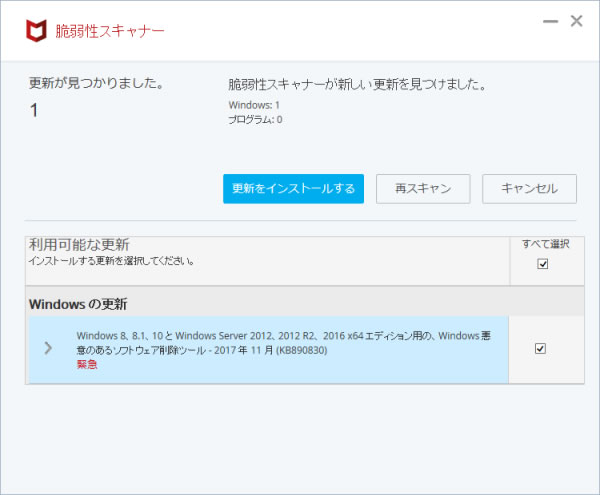
Task: Uncheck the KB890830 update checkbox
Action: [x=540, y=348]
